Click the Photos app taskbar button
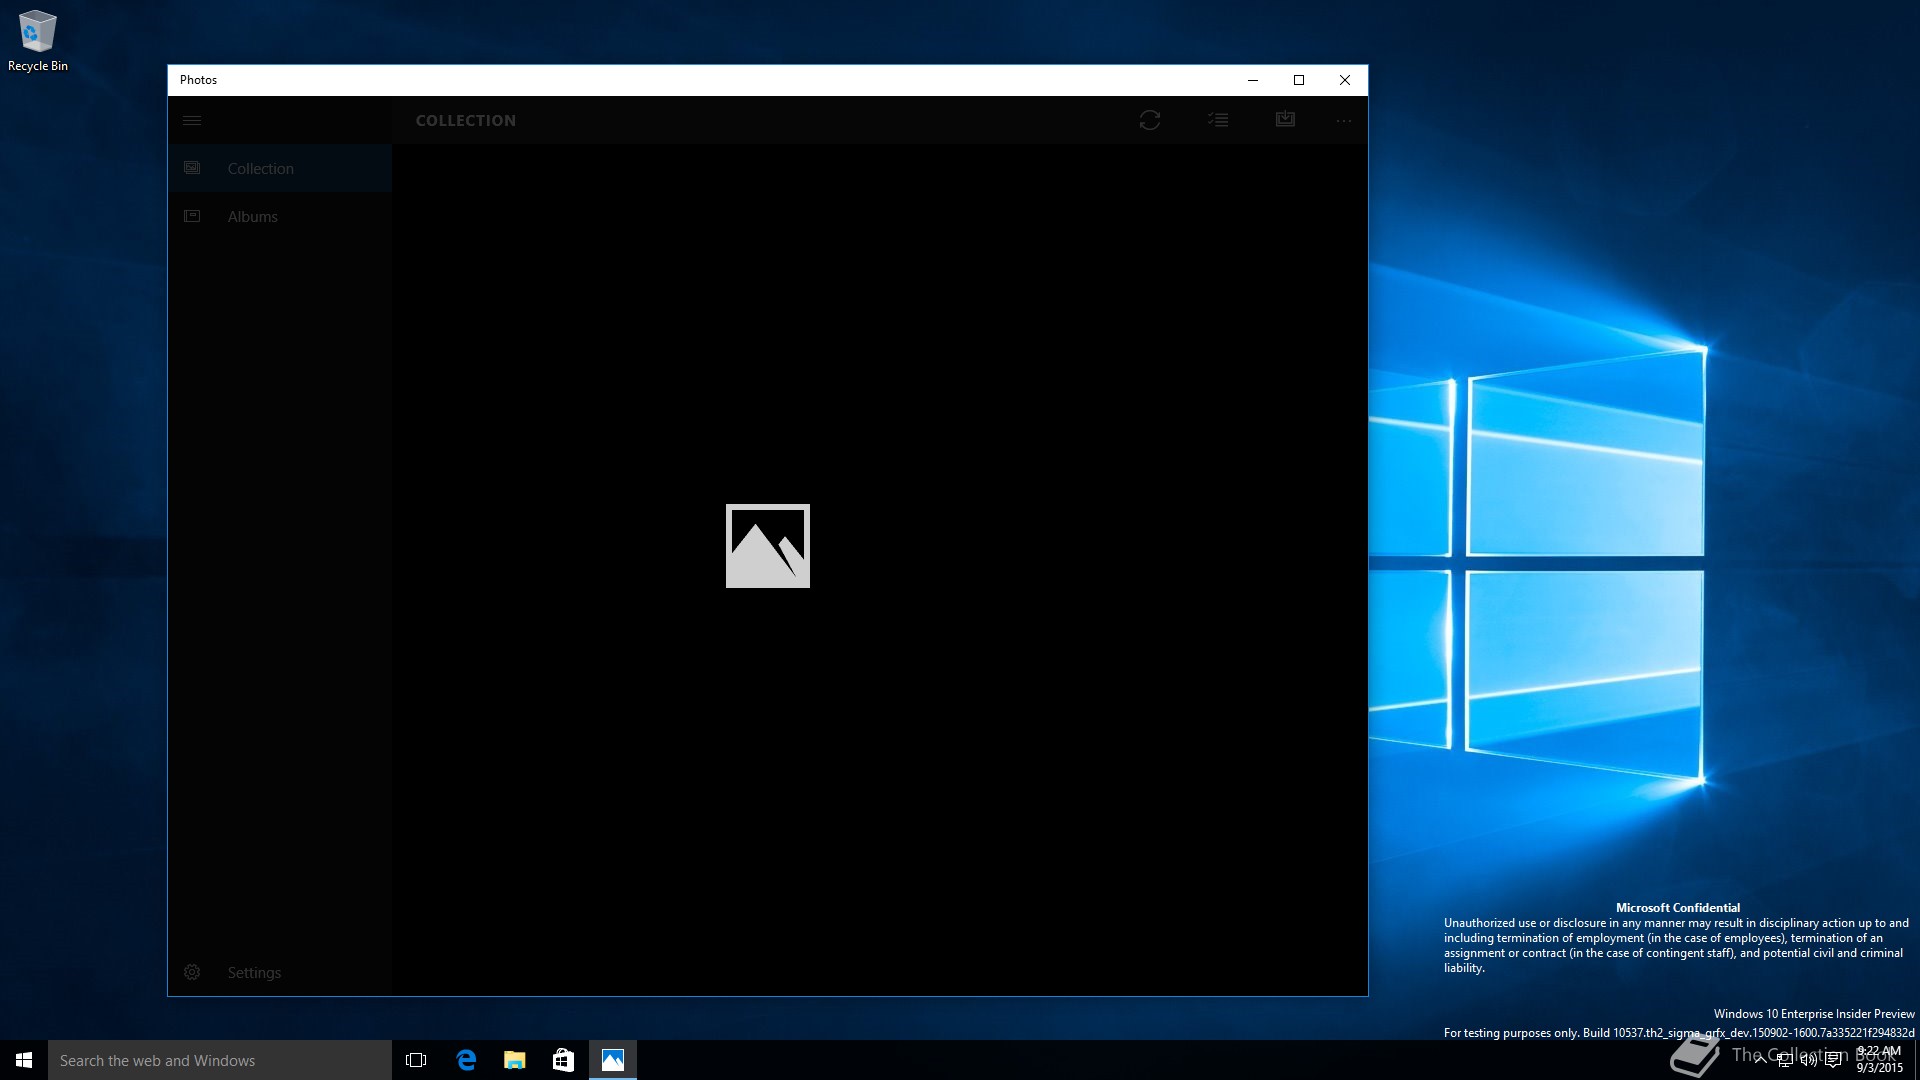The image size is (1920, 1080). coord(613,1060)
